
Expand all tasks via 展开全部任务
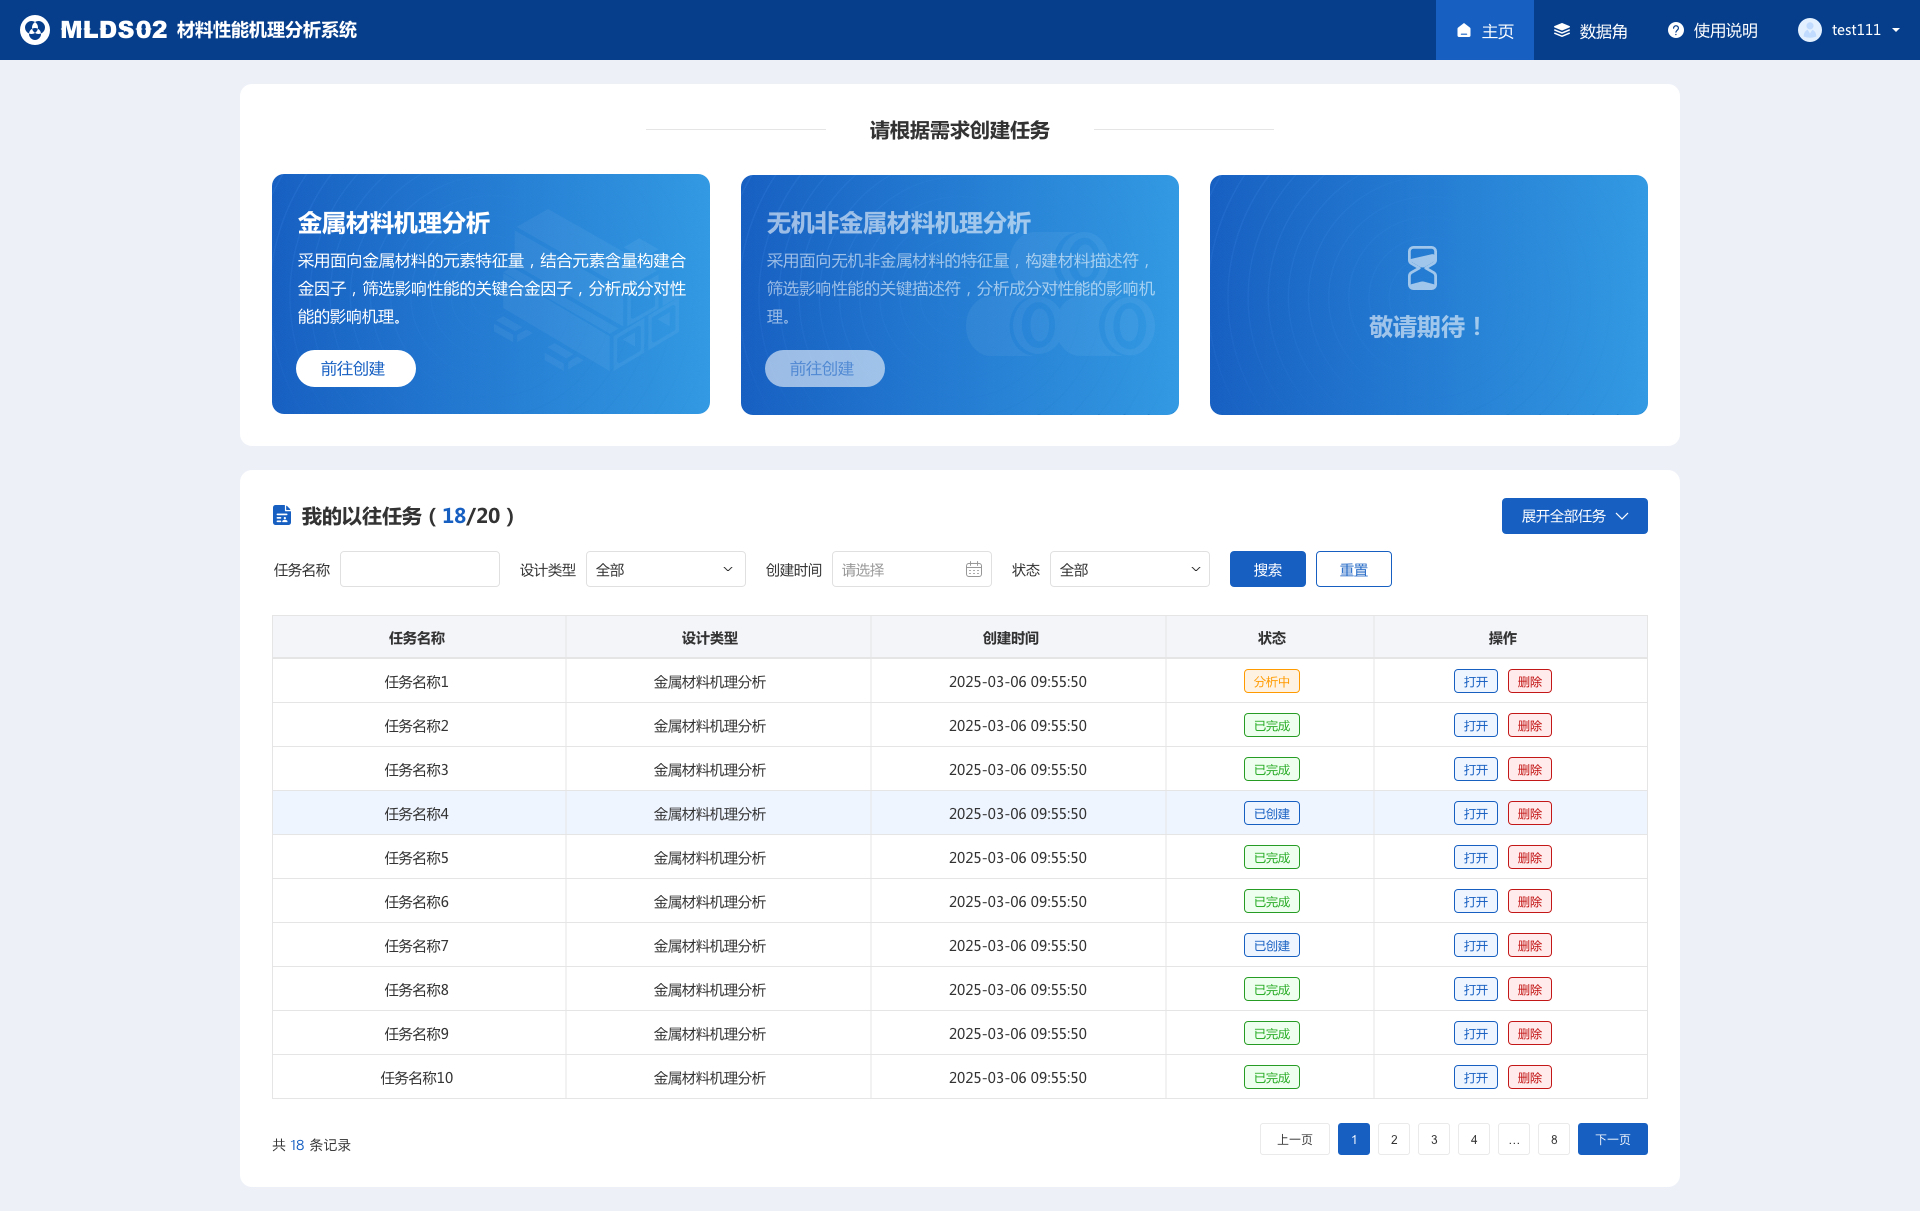click(x=1574, y=516)
